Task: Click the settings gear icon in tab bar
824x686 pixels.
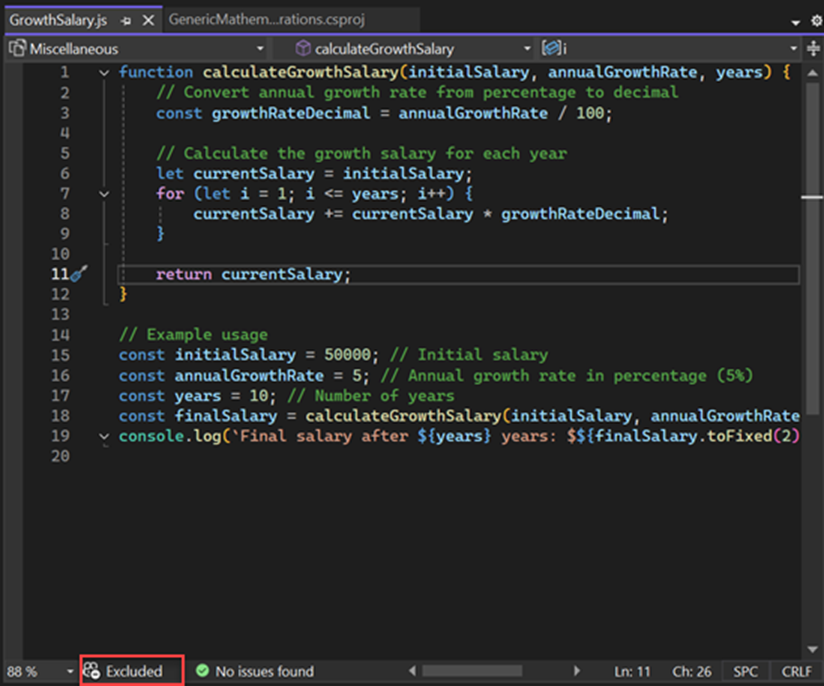Action: click(x=815, y=21)
